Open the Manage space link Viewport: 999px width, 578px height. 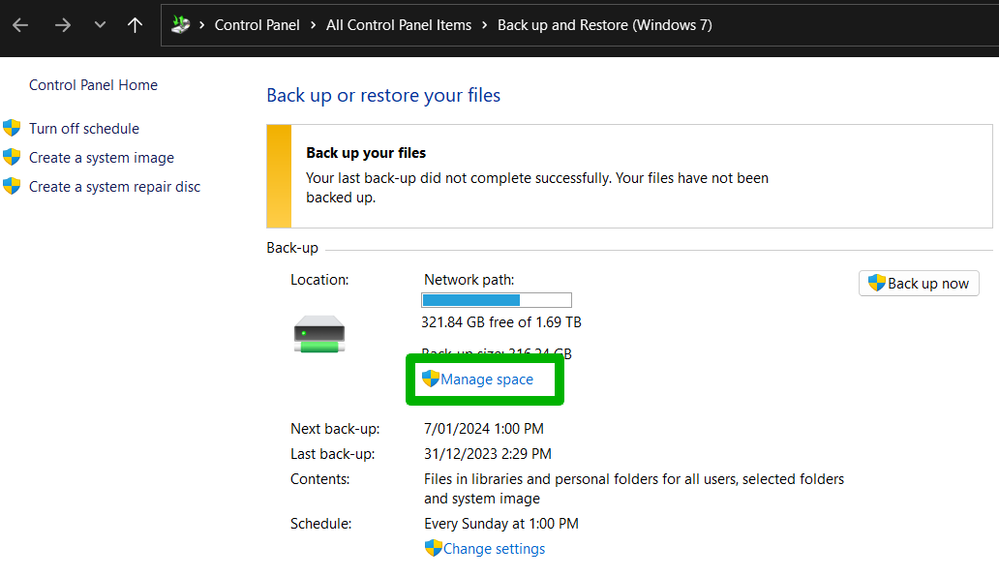pos(486,379)
